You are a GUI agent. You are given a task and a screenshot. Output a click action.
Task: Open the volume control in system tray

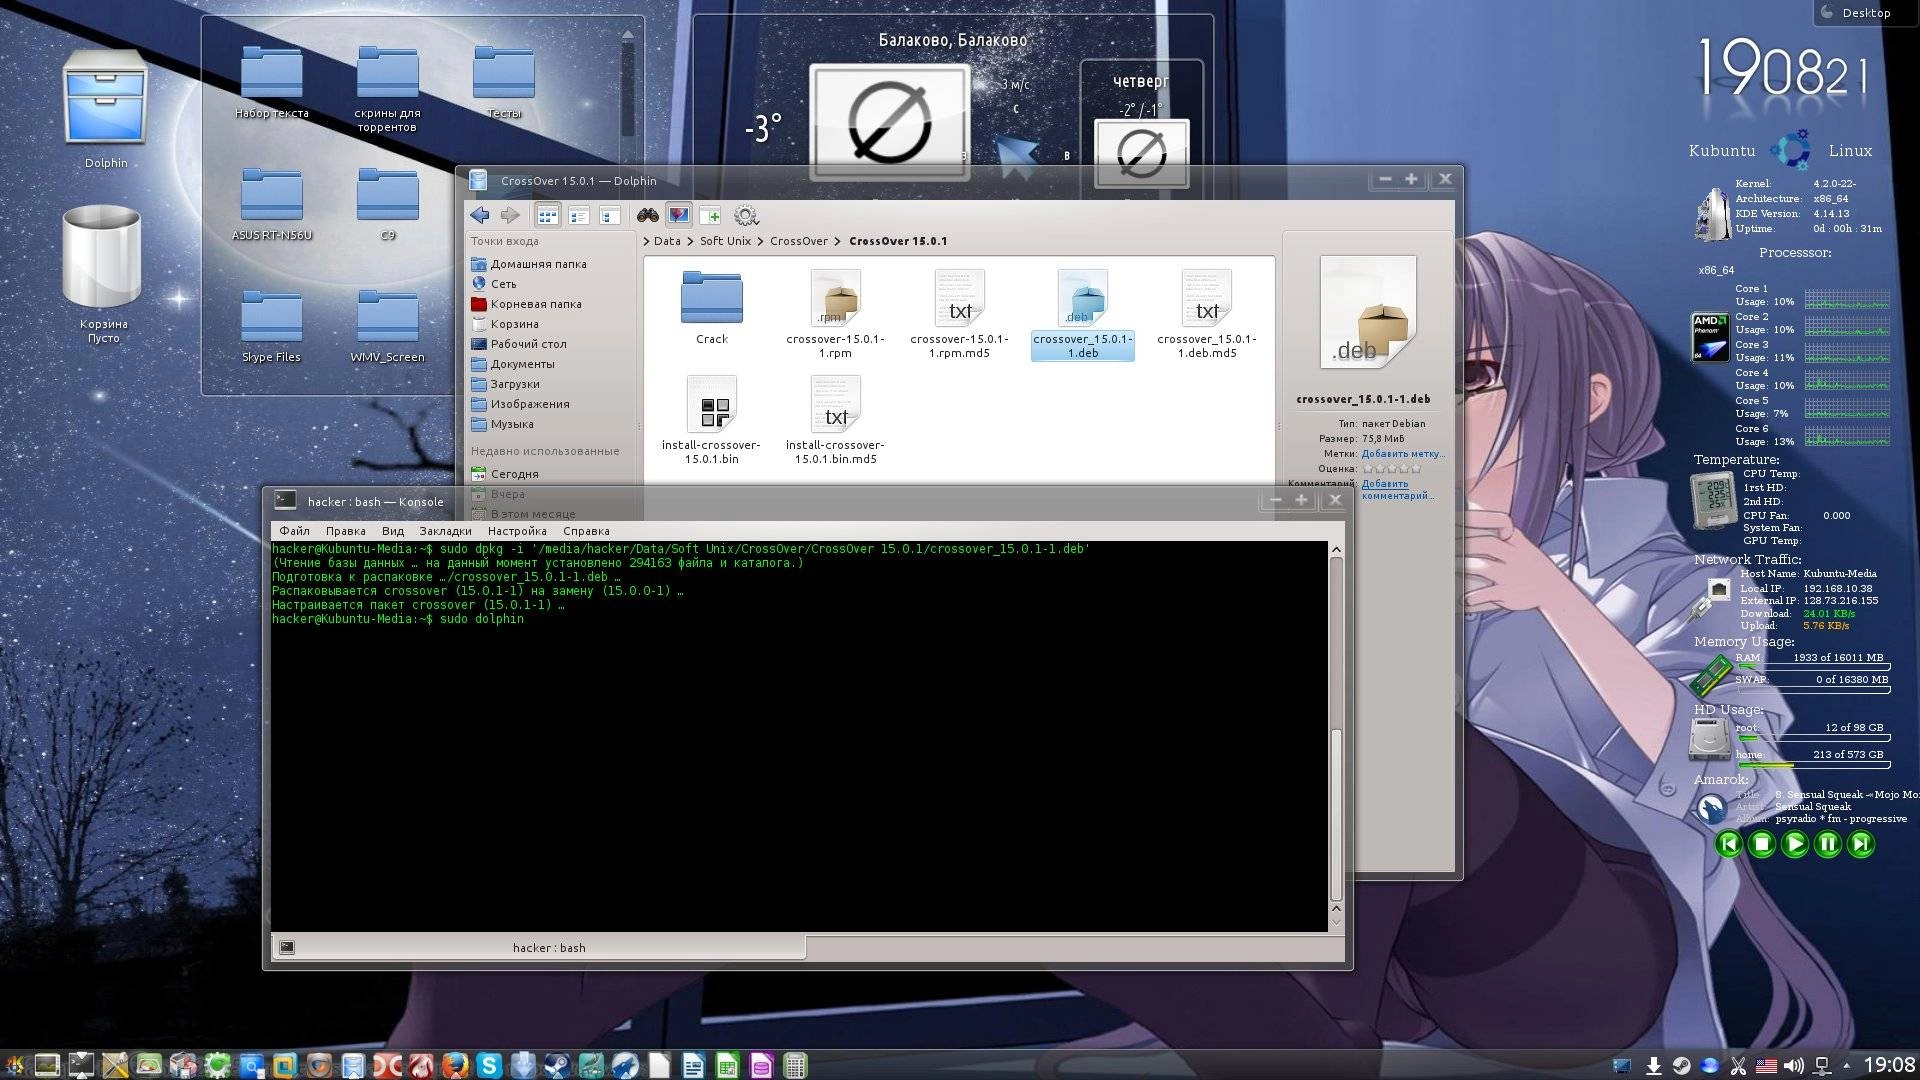click(x=1794, y=1066)
